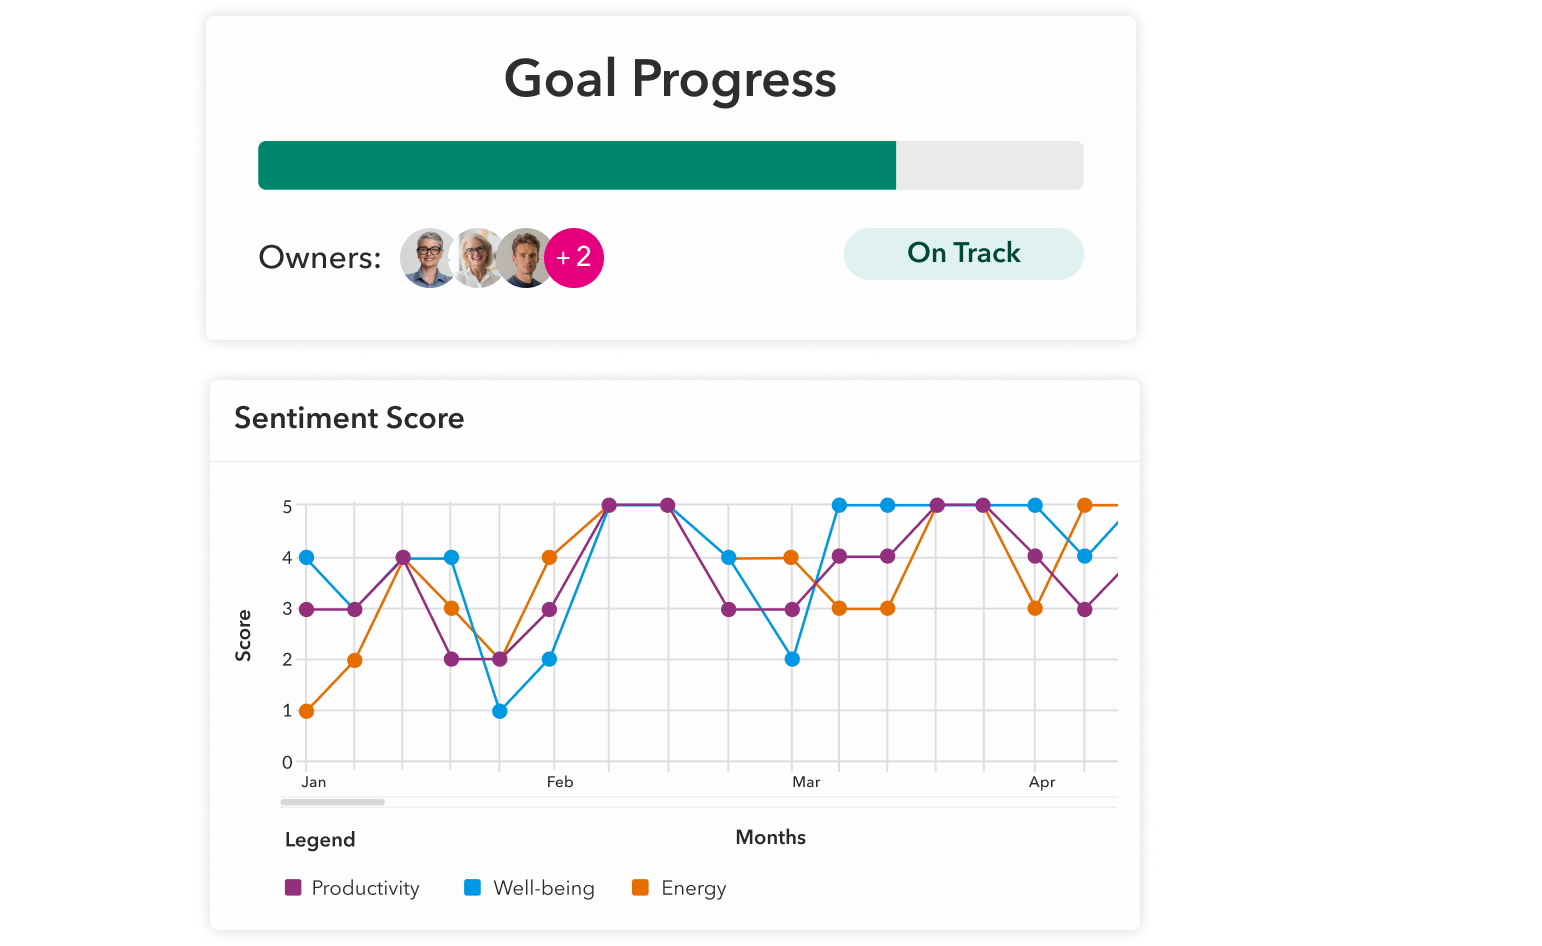Click the white-haired woman owner avatar

pos(477,258)
